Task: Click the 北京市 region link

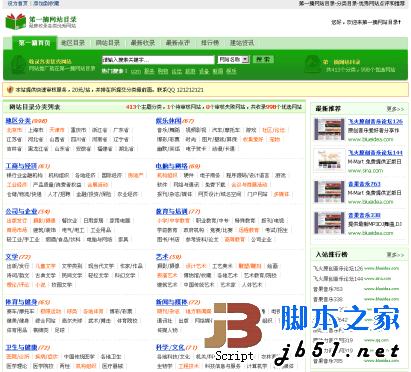Action: click(x=14, y=130)
